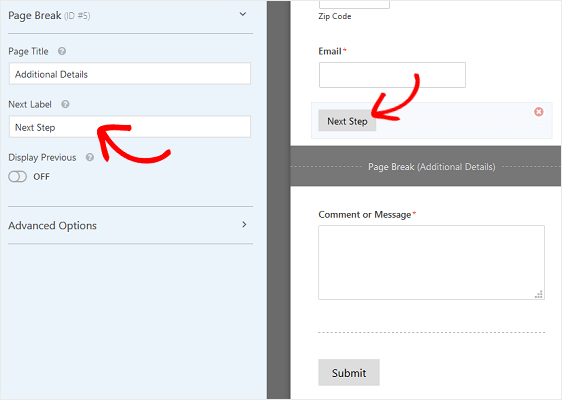Click the Next Label text field

pyautogui.click(x=130, y=127)
